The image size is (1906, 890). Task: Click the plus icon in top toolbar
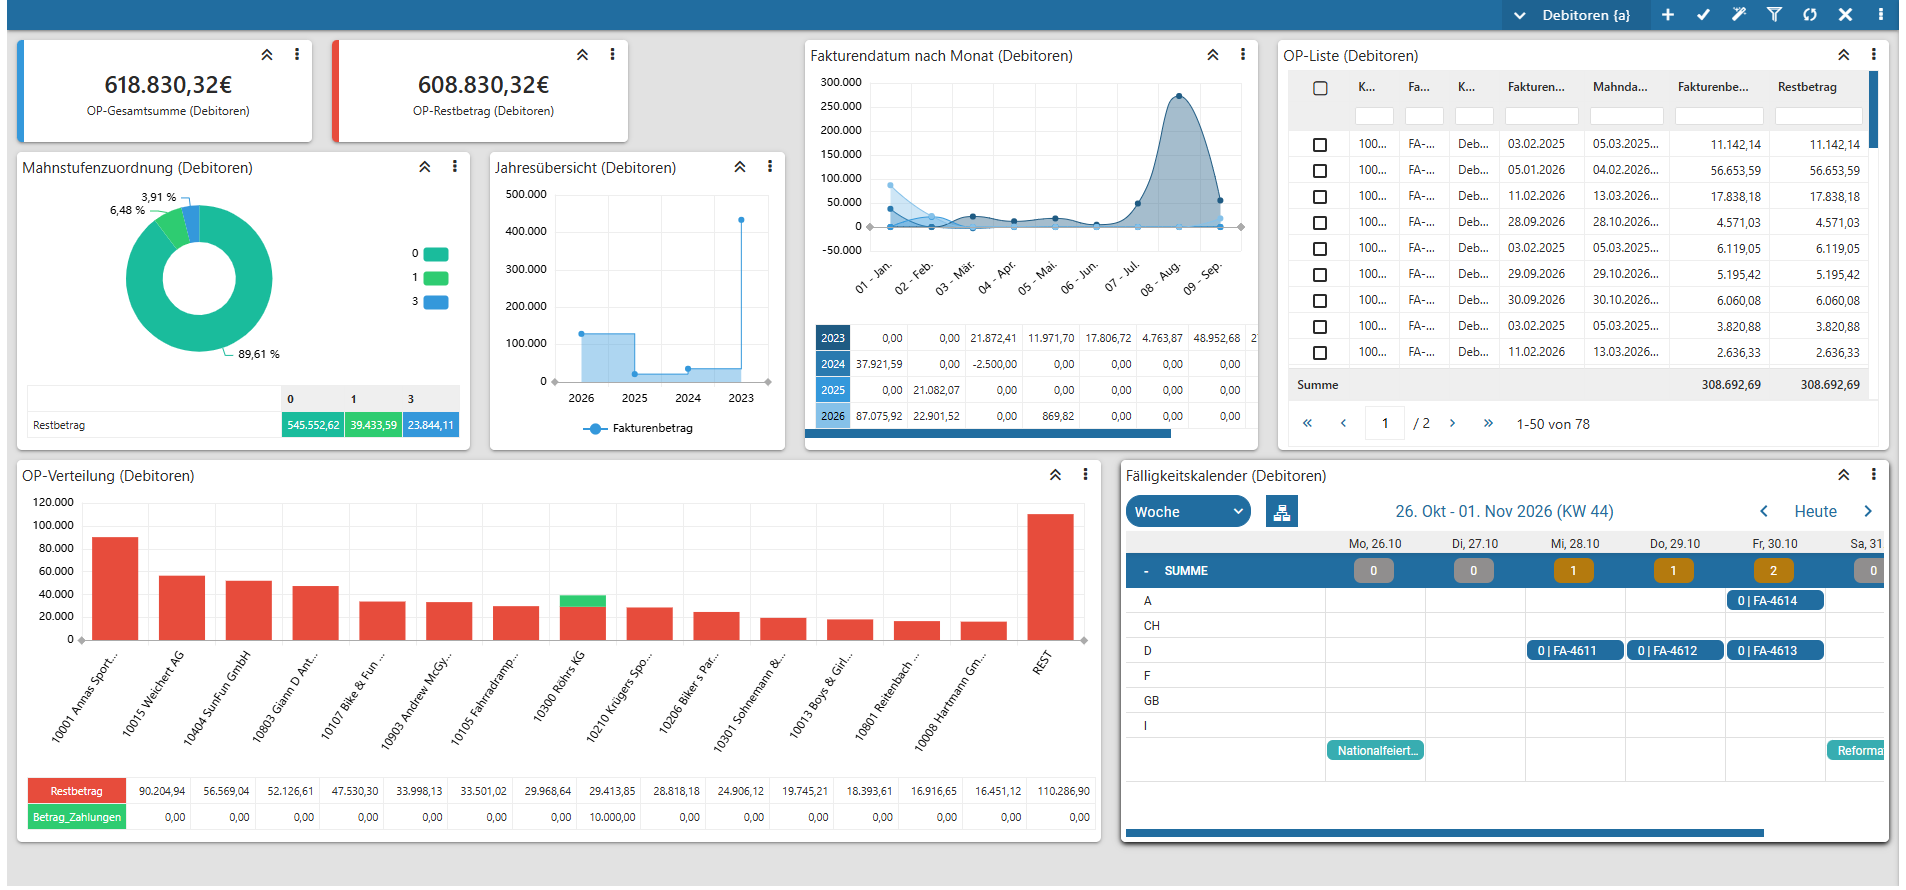pyautogui.click(x=1668, y=15)
